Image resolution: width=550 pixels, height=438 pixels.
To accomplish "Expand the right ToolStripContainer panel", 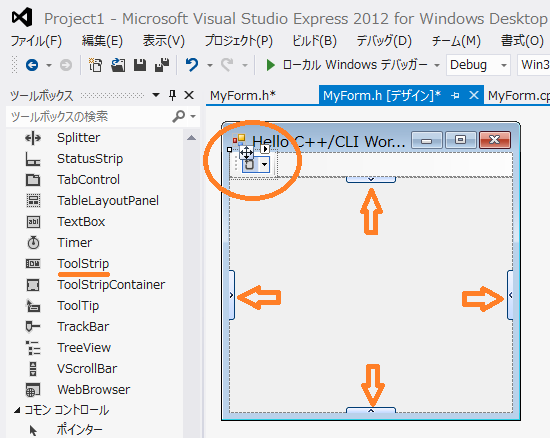I will coord(510,295).
